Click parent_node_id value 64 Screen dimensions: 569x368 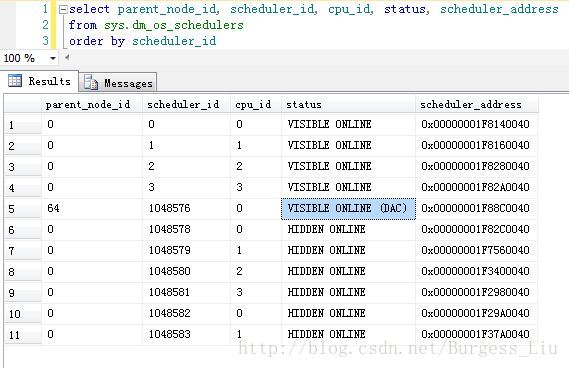(x=92, y=208)
